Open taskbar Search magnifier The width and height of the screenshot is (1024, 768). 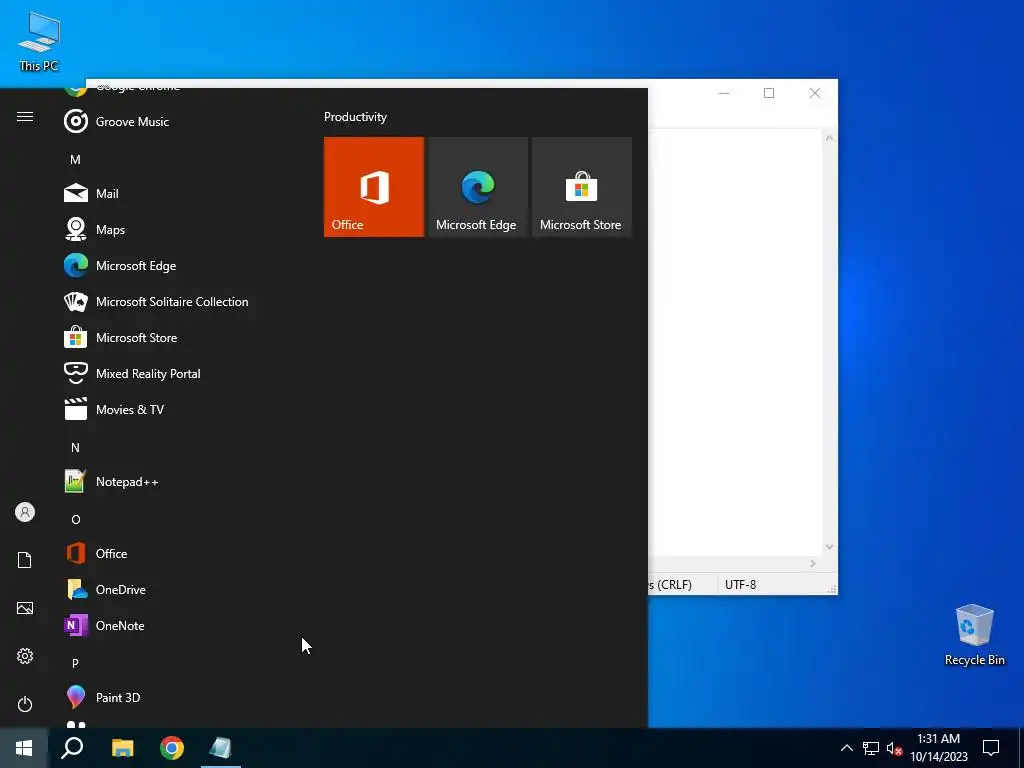(72, 748)
